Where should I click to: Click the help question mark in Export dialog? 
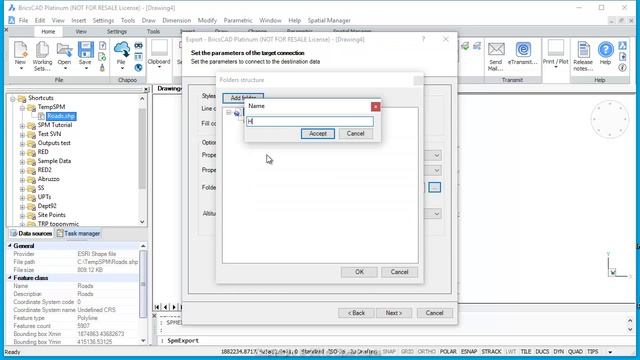click(423, 39)
